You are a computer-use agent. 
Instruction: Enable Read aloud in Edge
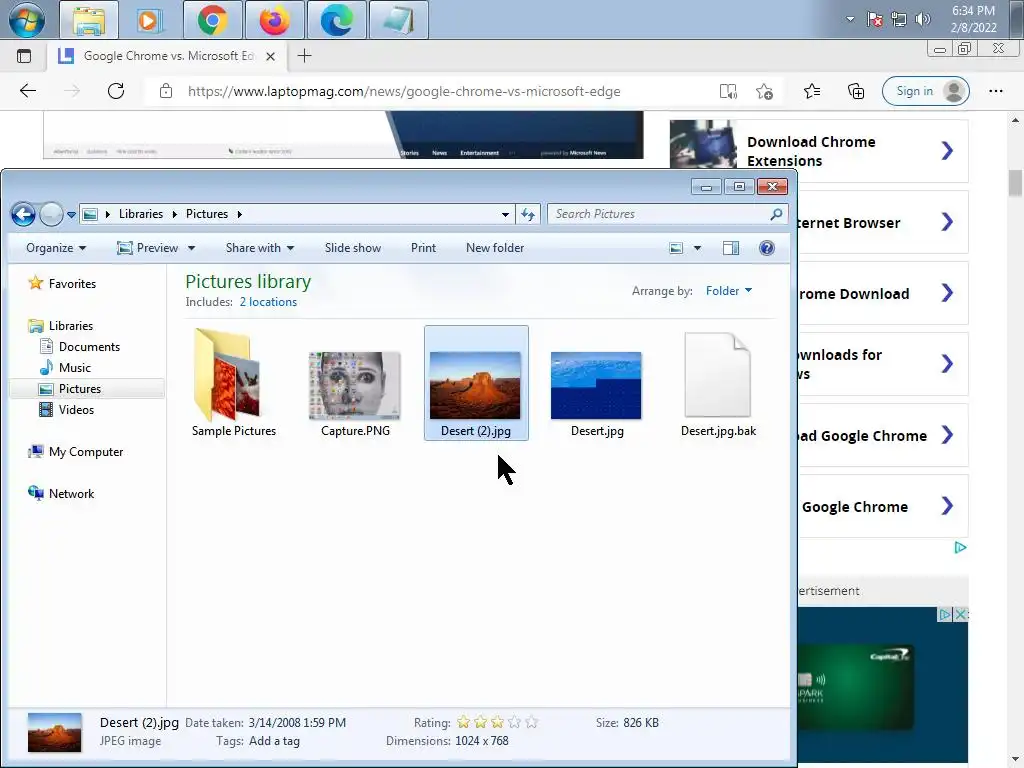(728, 91)
